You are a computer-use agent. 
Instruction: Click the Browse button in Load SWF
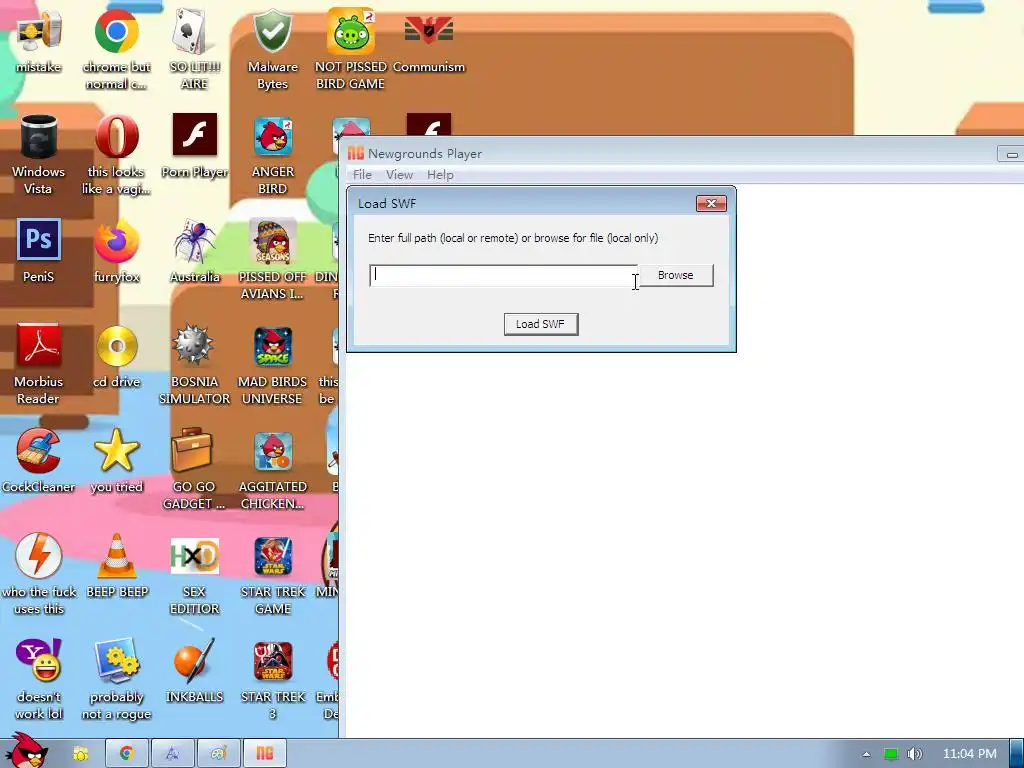[x=675, y=275]
